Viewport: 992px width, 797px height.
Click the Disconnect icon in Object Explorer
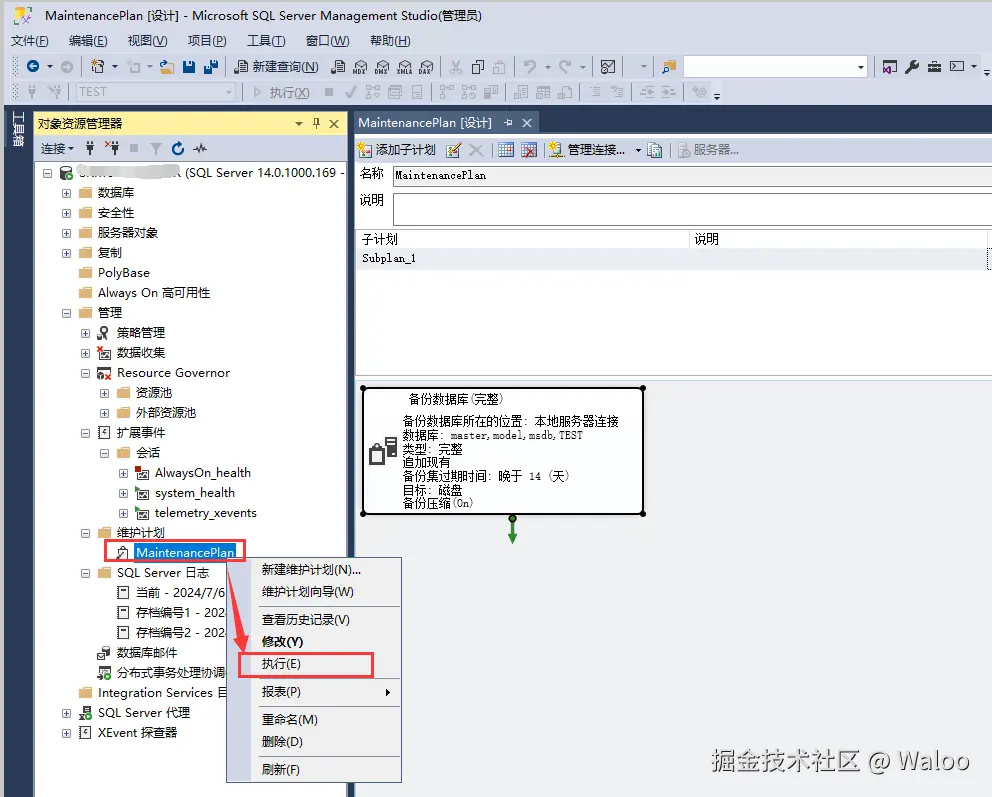click(x=112, y=148)
